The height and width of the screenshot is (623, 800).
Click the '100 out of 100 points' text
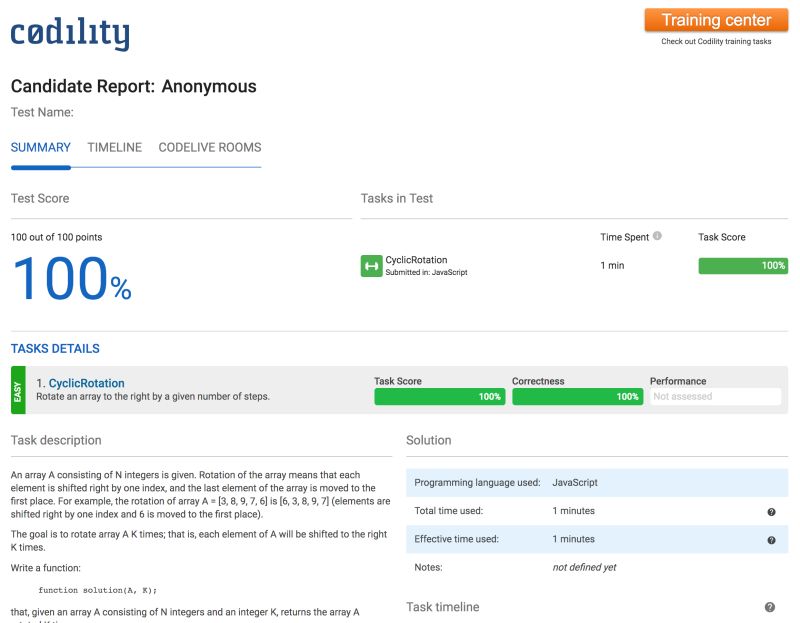[57, 237]
